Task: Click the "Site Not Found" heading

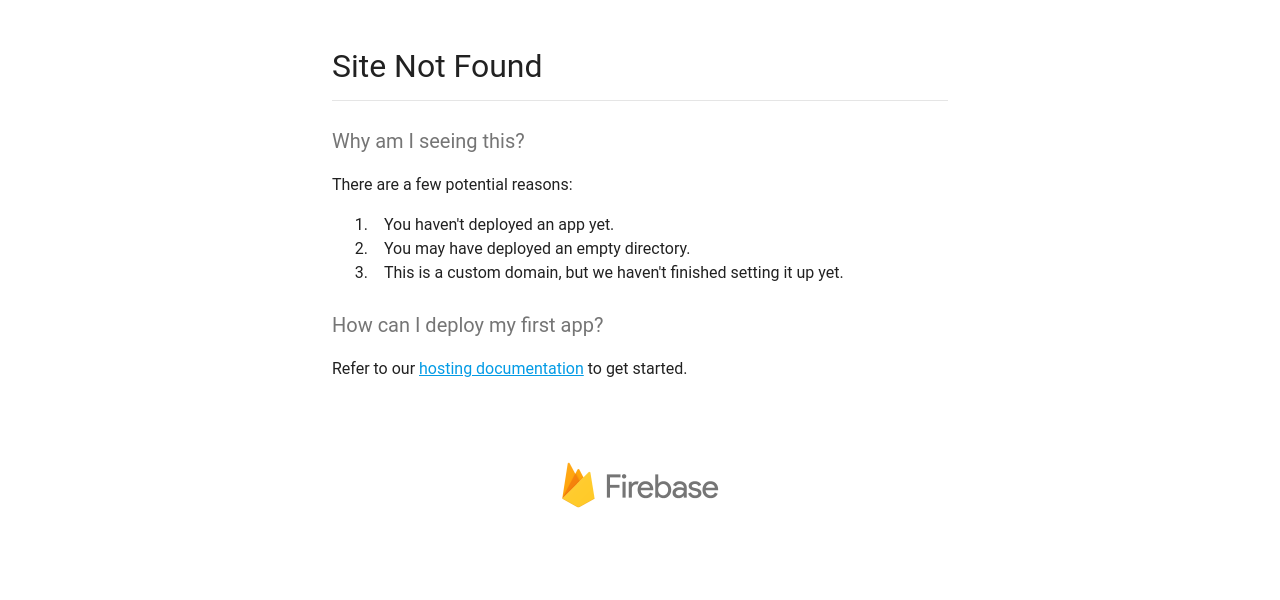Action: point(437,67)
